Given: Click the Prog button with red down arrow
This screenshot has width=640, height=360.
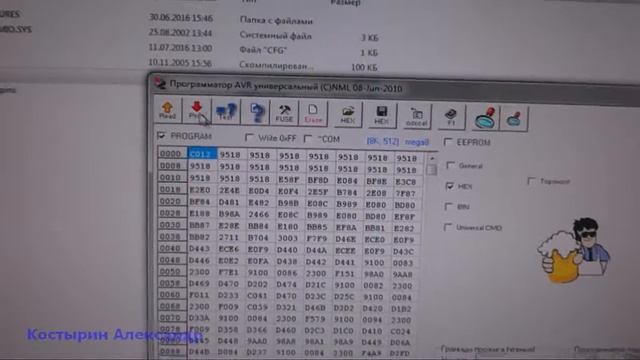Looking at the screenshot, I should point(196,111).
